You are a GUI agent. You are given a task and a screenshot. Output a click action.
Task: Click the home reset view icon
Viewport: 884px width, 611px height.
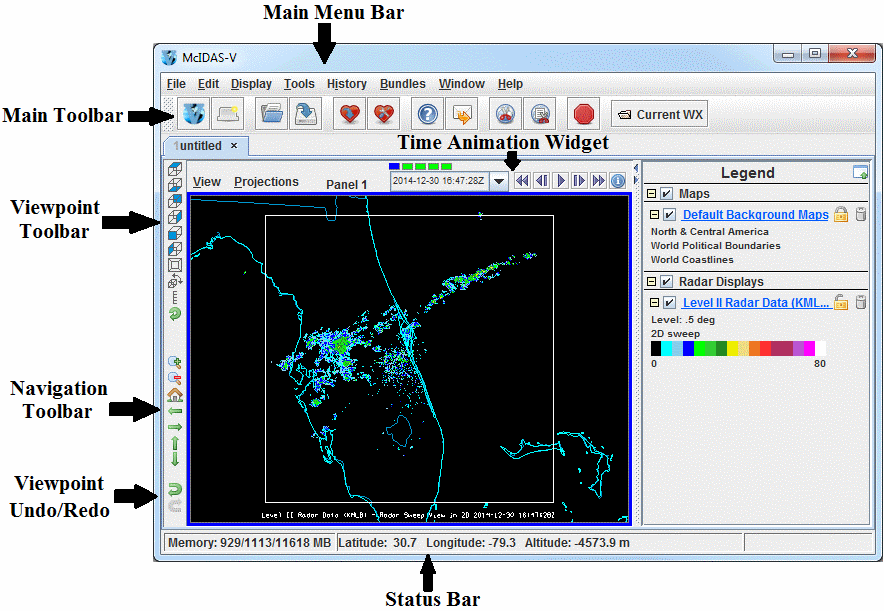click(175, 394)
